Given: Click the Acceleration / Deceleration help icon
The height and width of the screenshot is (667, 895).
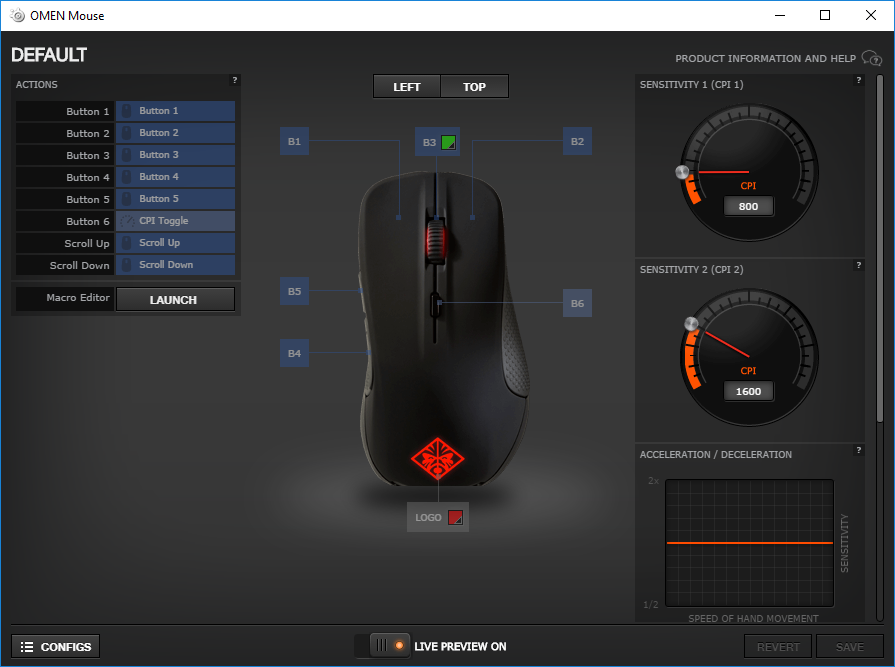Looking at the screenshot, I should (x=858, y=450).
